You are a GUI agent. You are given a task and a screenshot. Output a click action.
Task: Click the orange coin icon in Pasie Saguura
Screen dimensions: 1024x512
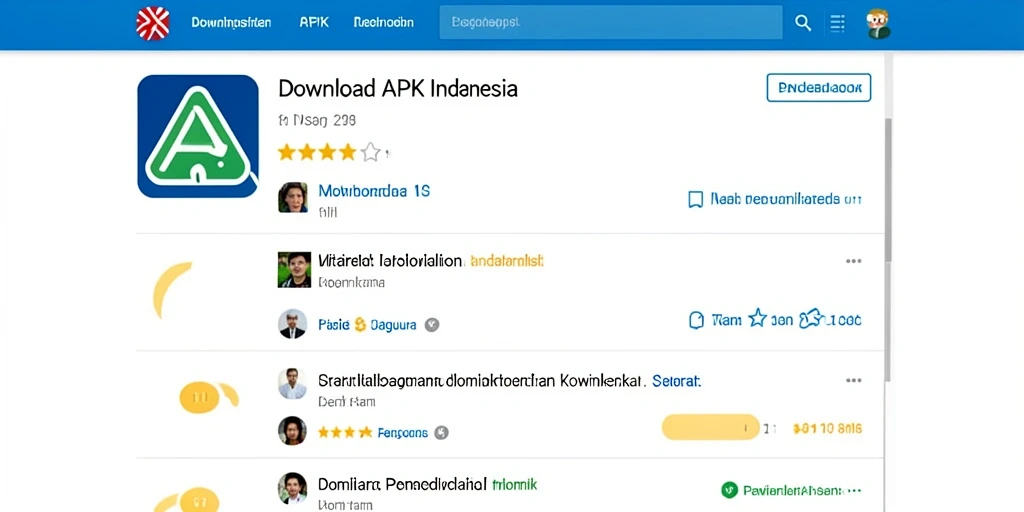tap(360, 324)
